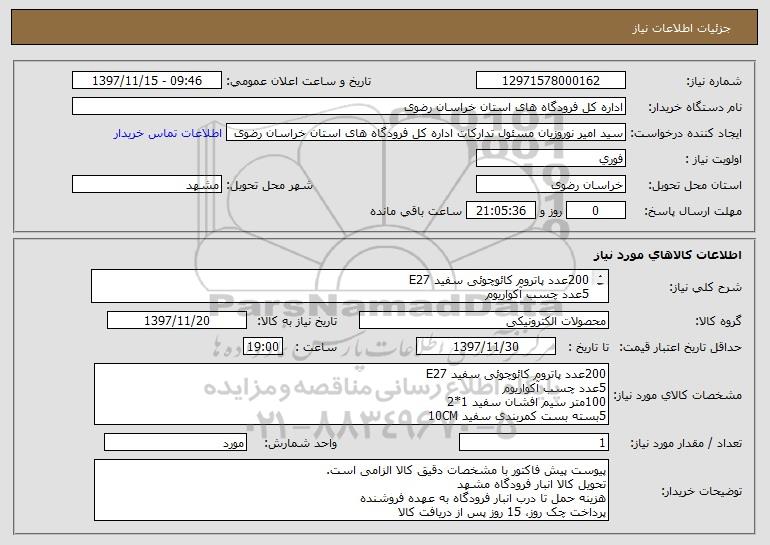Viewport: 770px width, 545px height.
Task: Click the buyer notes text area توضیحات خریدار
Action: [x=351, y=490]
